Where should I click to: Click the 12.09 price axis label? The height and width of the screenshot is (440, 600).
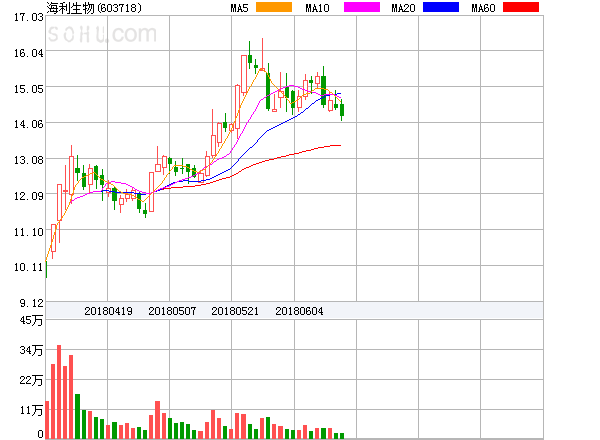coord(29,196)
